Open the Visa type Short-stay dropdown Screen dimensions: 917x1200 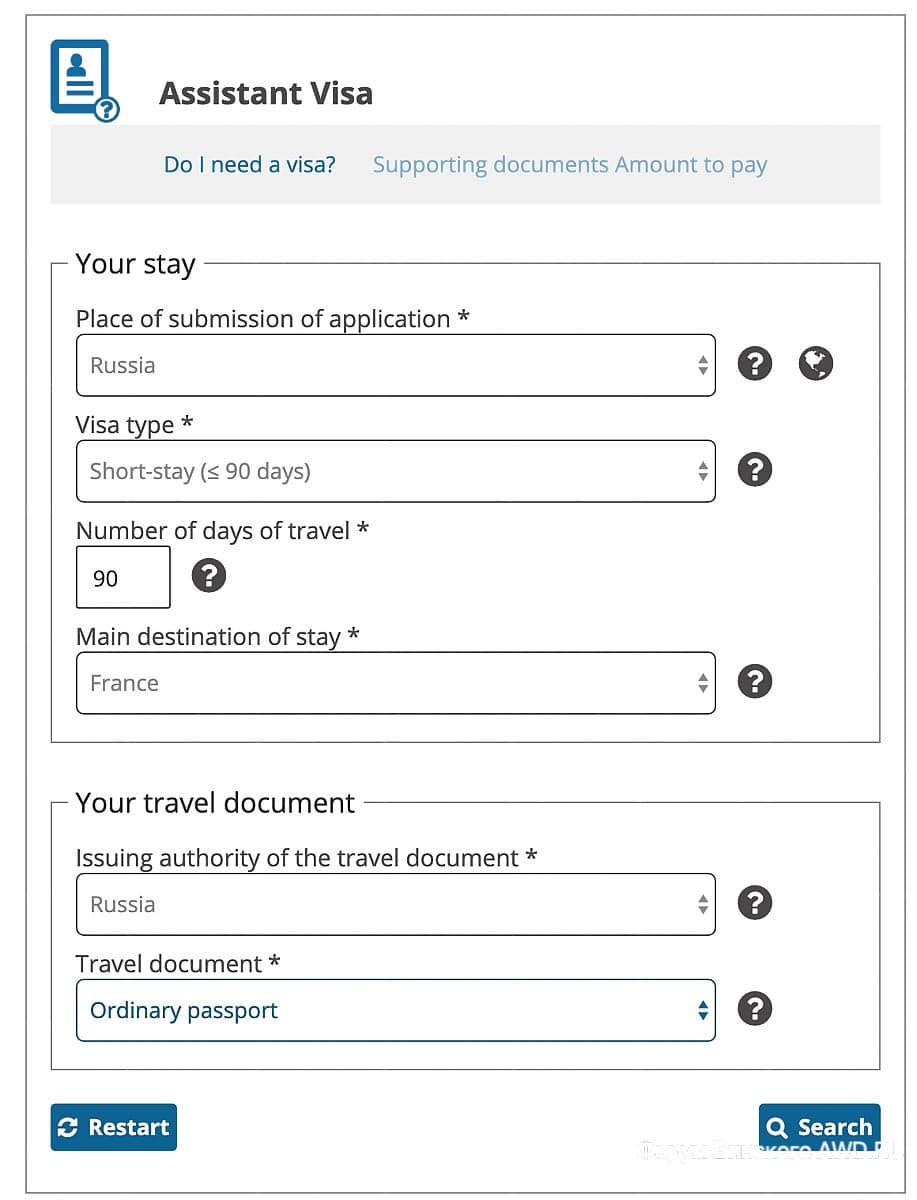coord(395,471)
